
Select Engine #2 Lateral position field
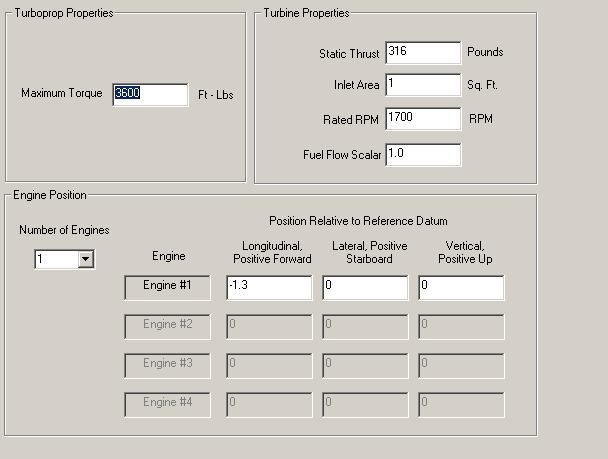click(x=365, y=325)
